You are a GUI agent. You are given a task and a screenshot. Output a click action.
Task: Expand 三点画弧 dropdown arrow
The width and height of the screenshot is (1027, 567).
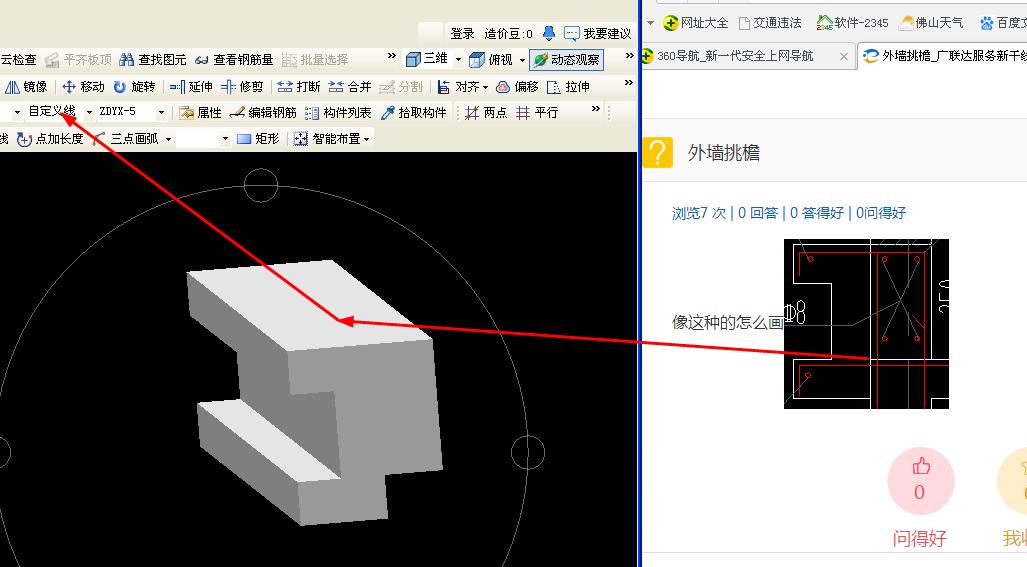point(168,139)
